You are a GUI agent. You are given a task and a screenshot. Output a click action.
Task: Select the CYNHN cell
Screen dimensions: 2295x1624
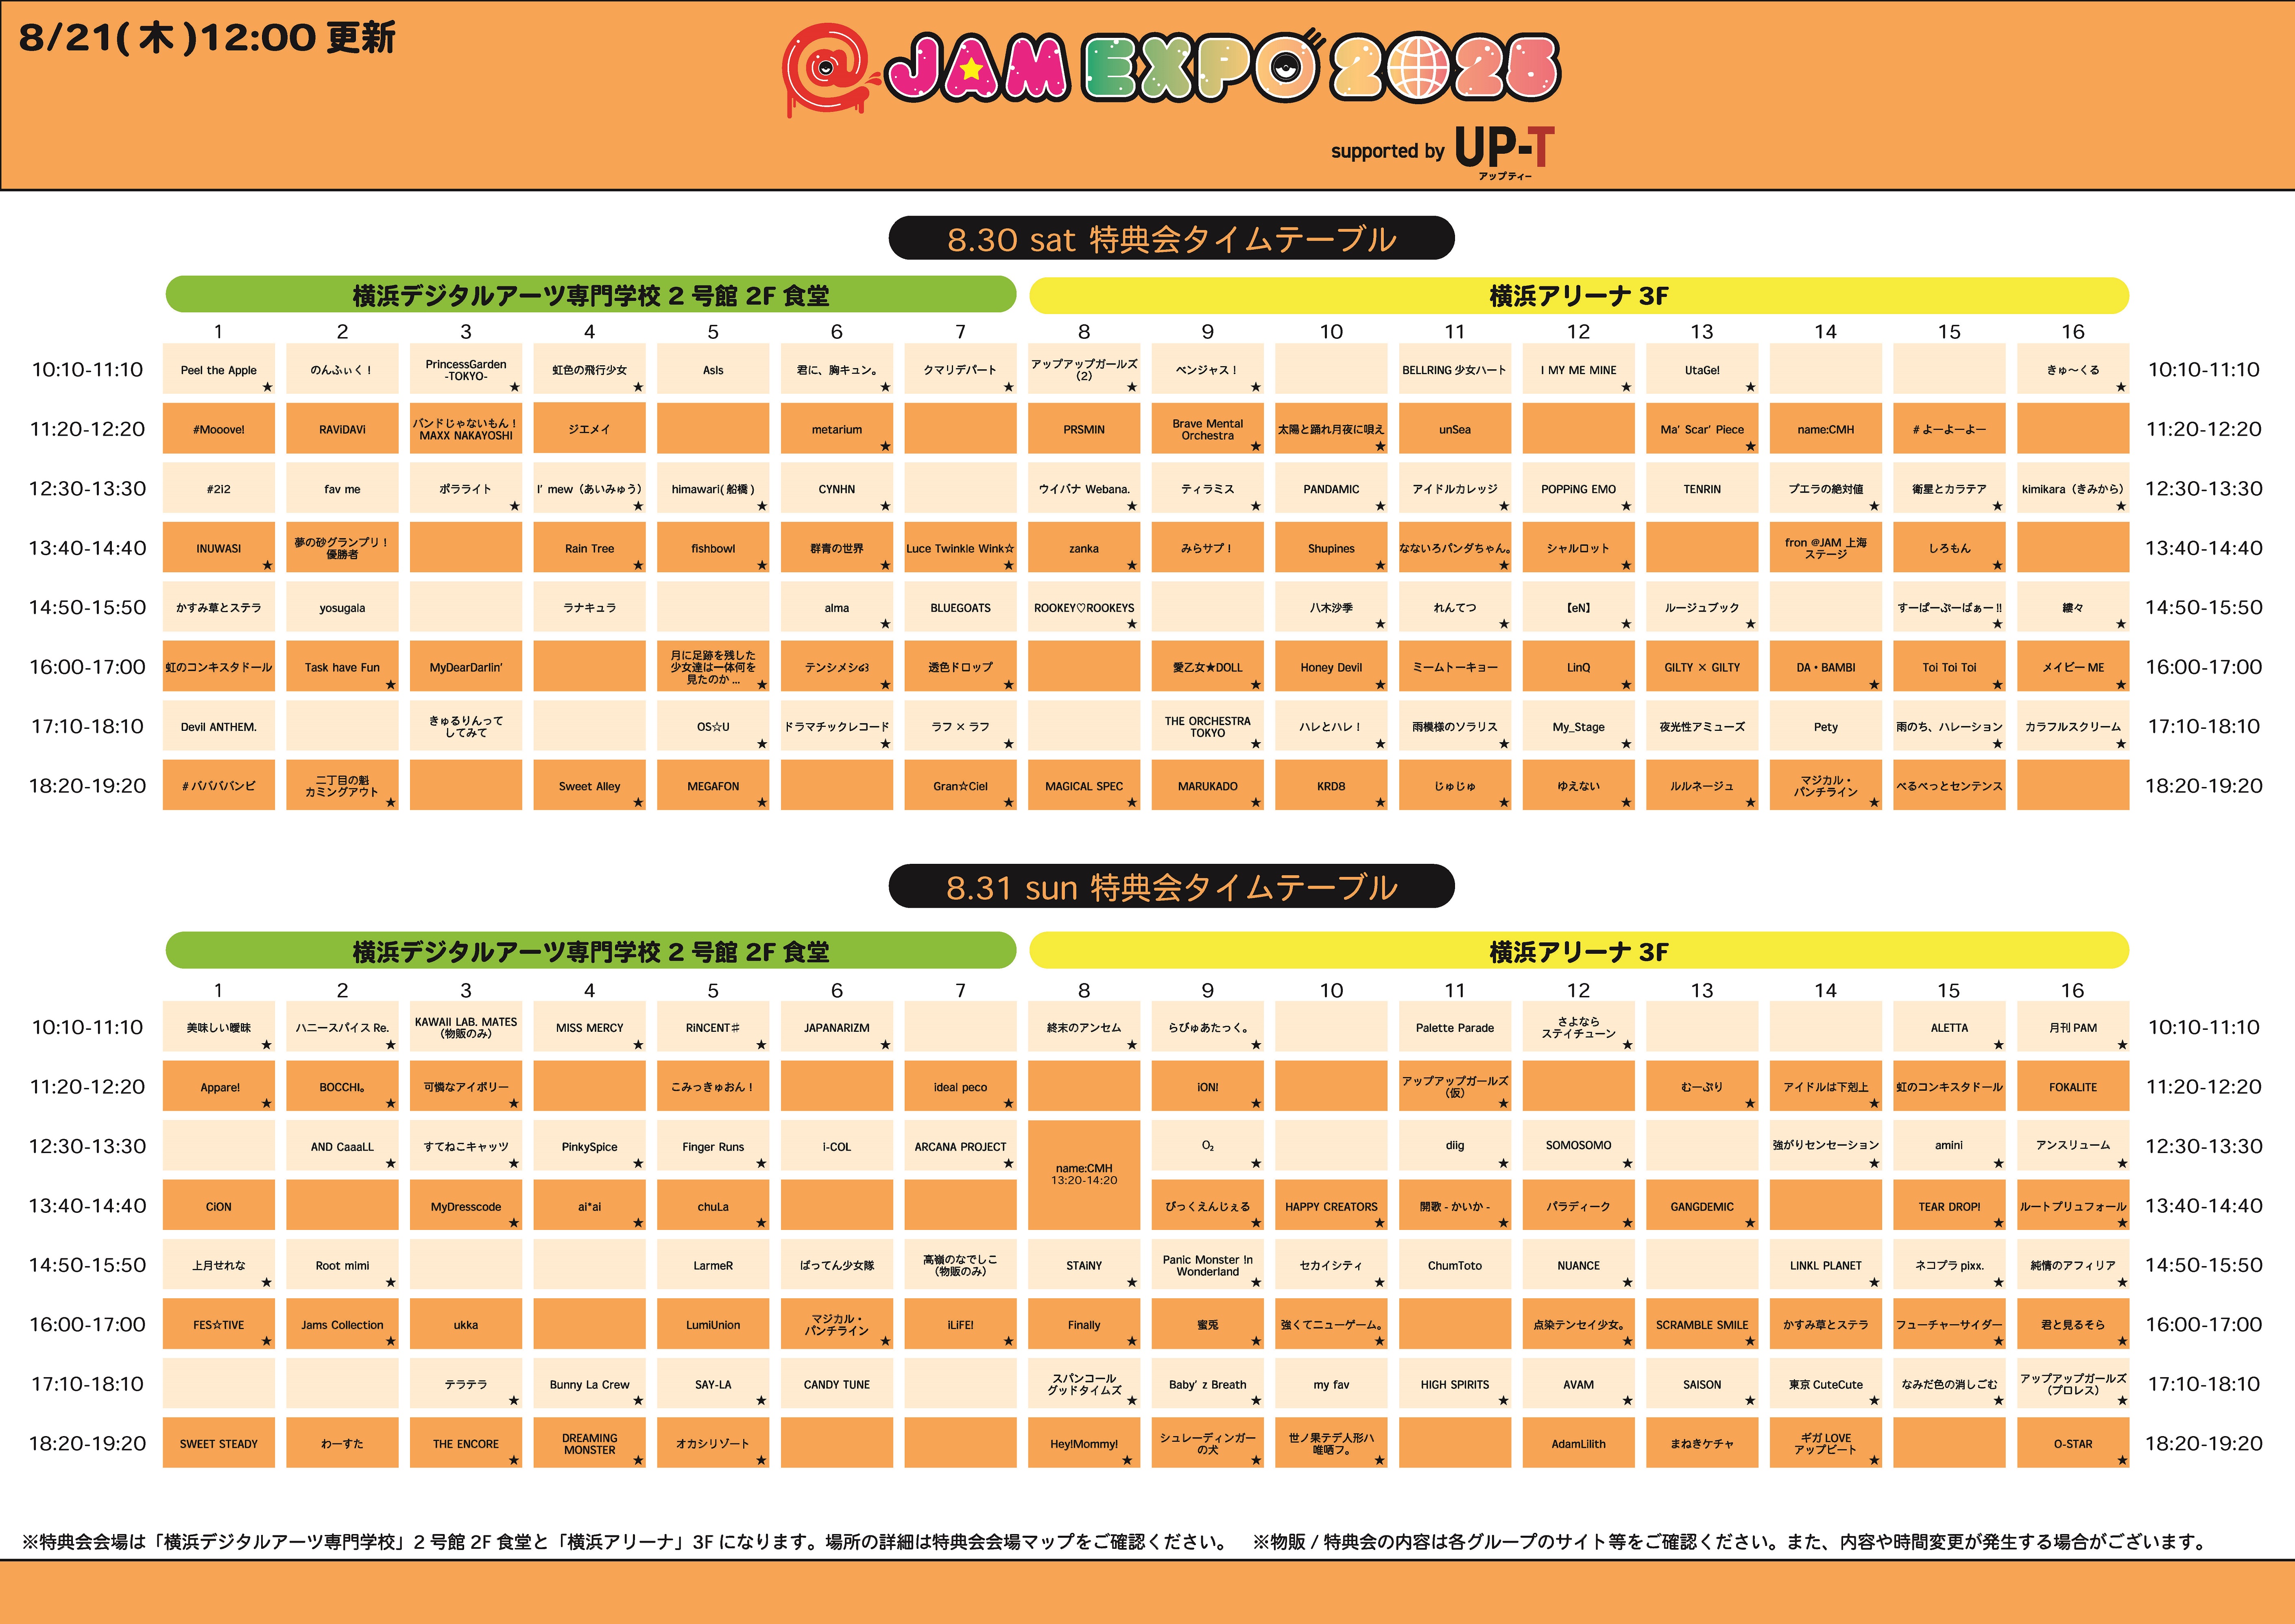pyautogui.click(x=837, y=489)
